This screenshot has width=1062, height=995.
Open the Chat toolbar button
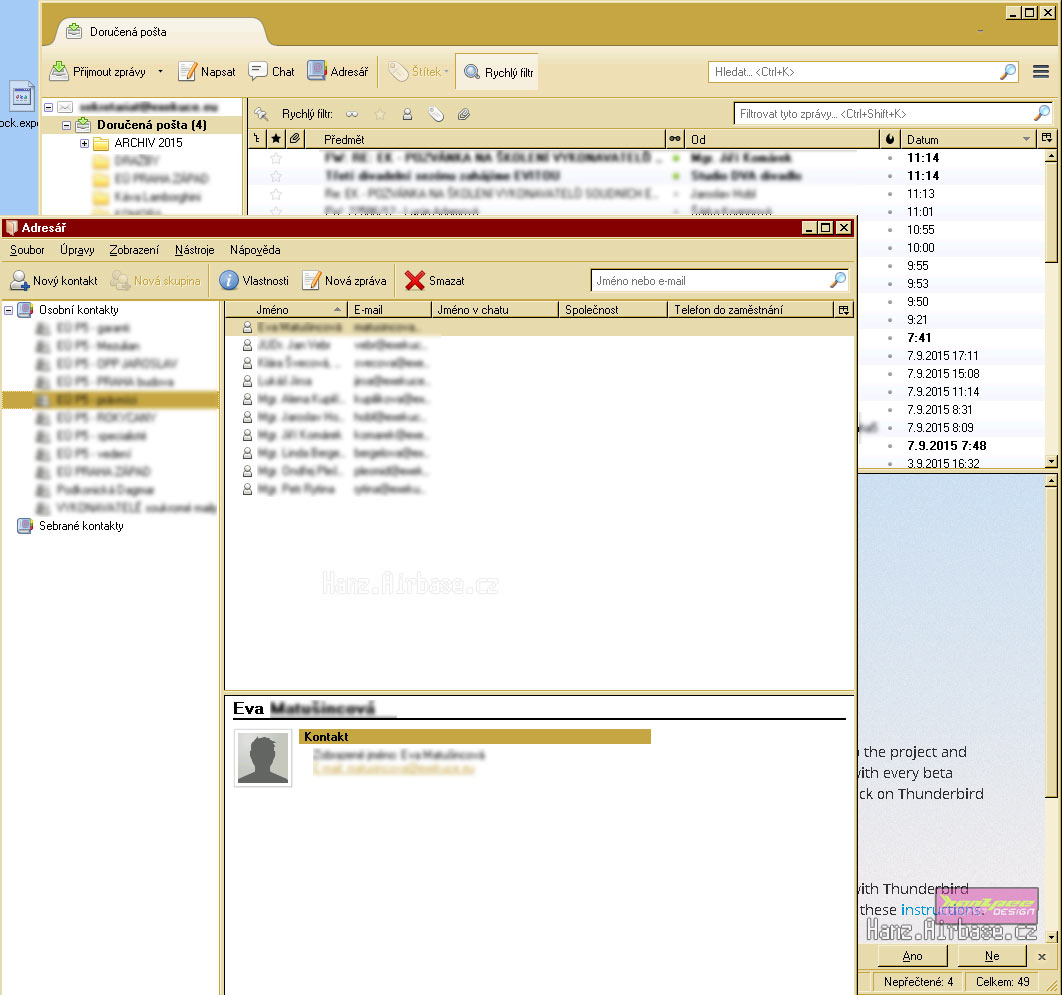(272, 72)
